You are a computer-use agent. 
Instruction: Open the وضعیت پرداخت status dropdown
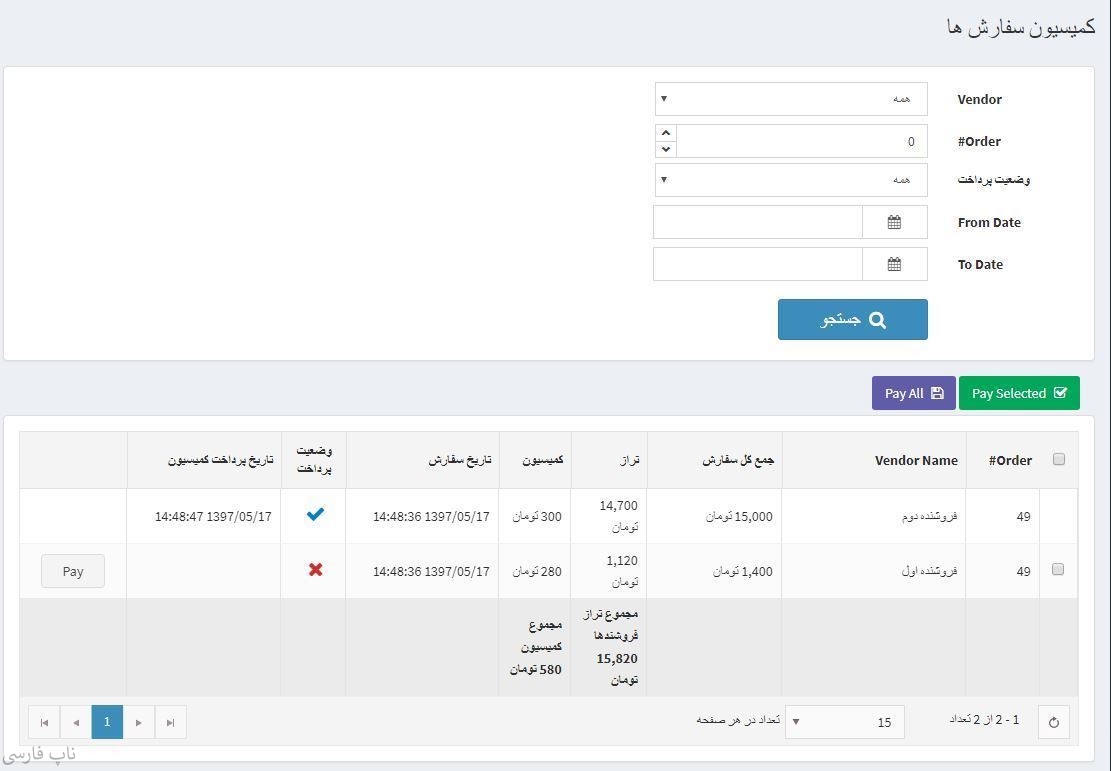pos(791,180)
